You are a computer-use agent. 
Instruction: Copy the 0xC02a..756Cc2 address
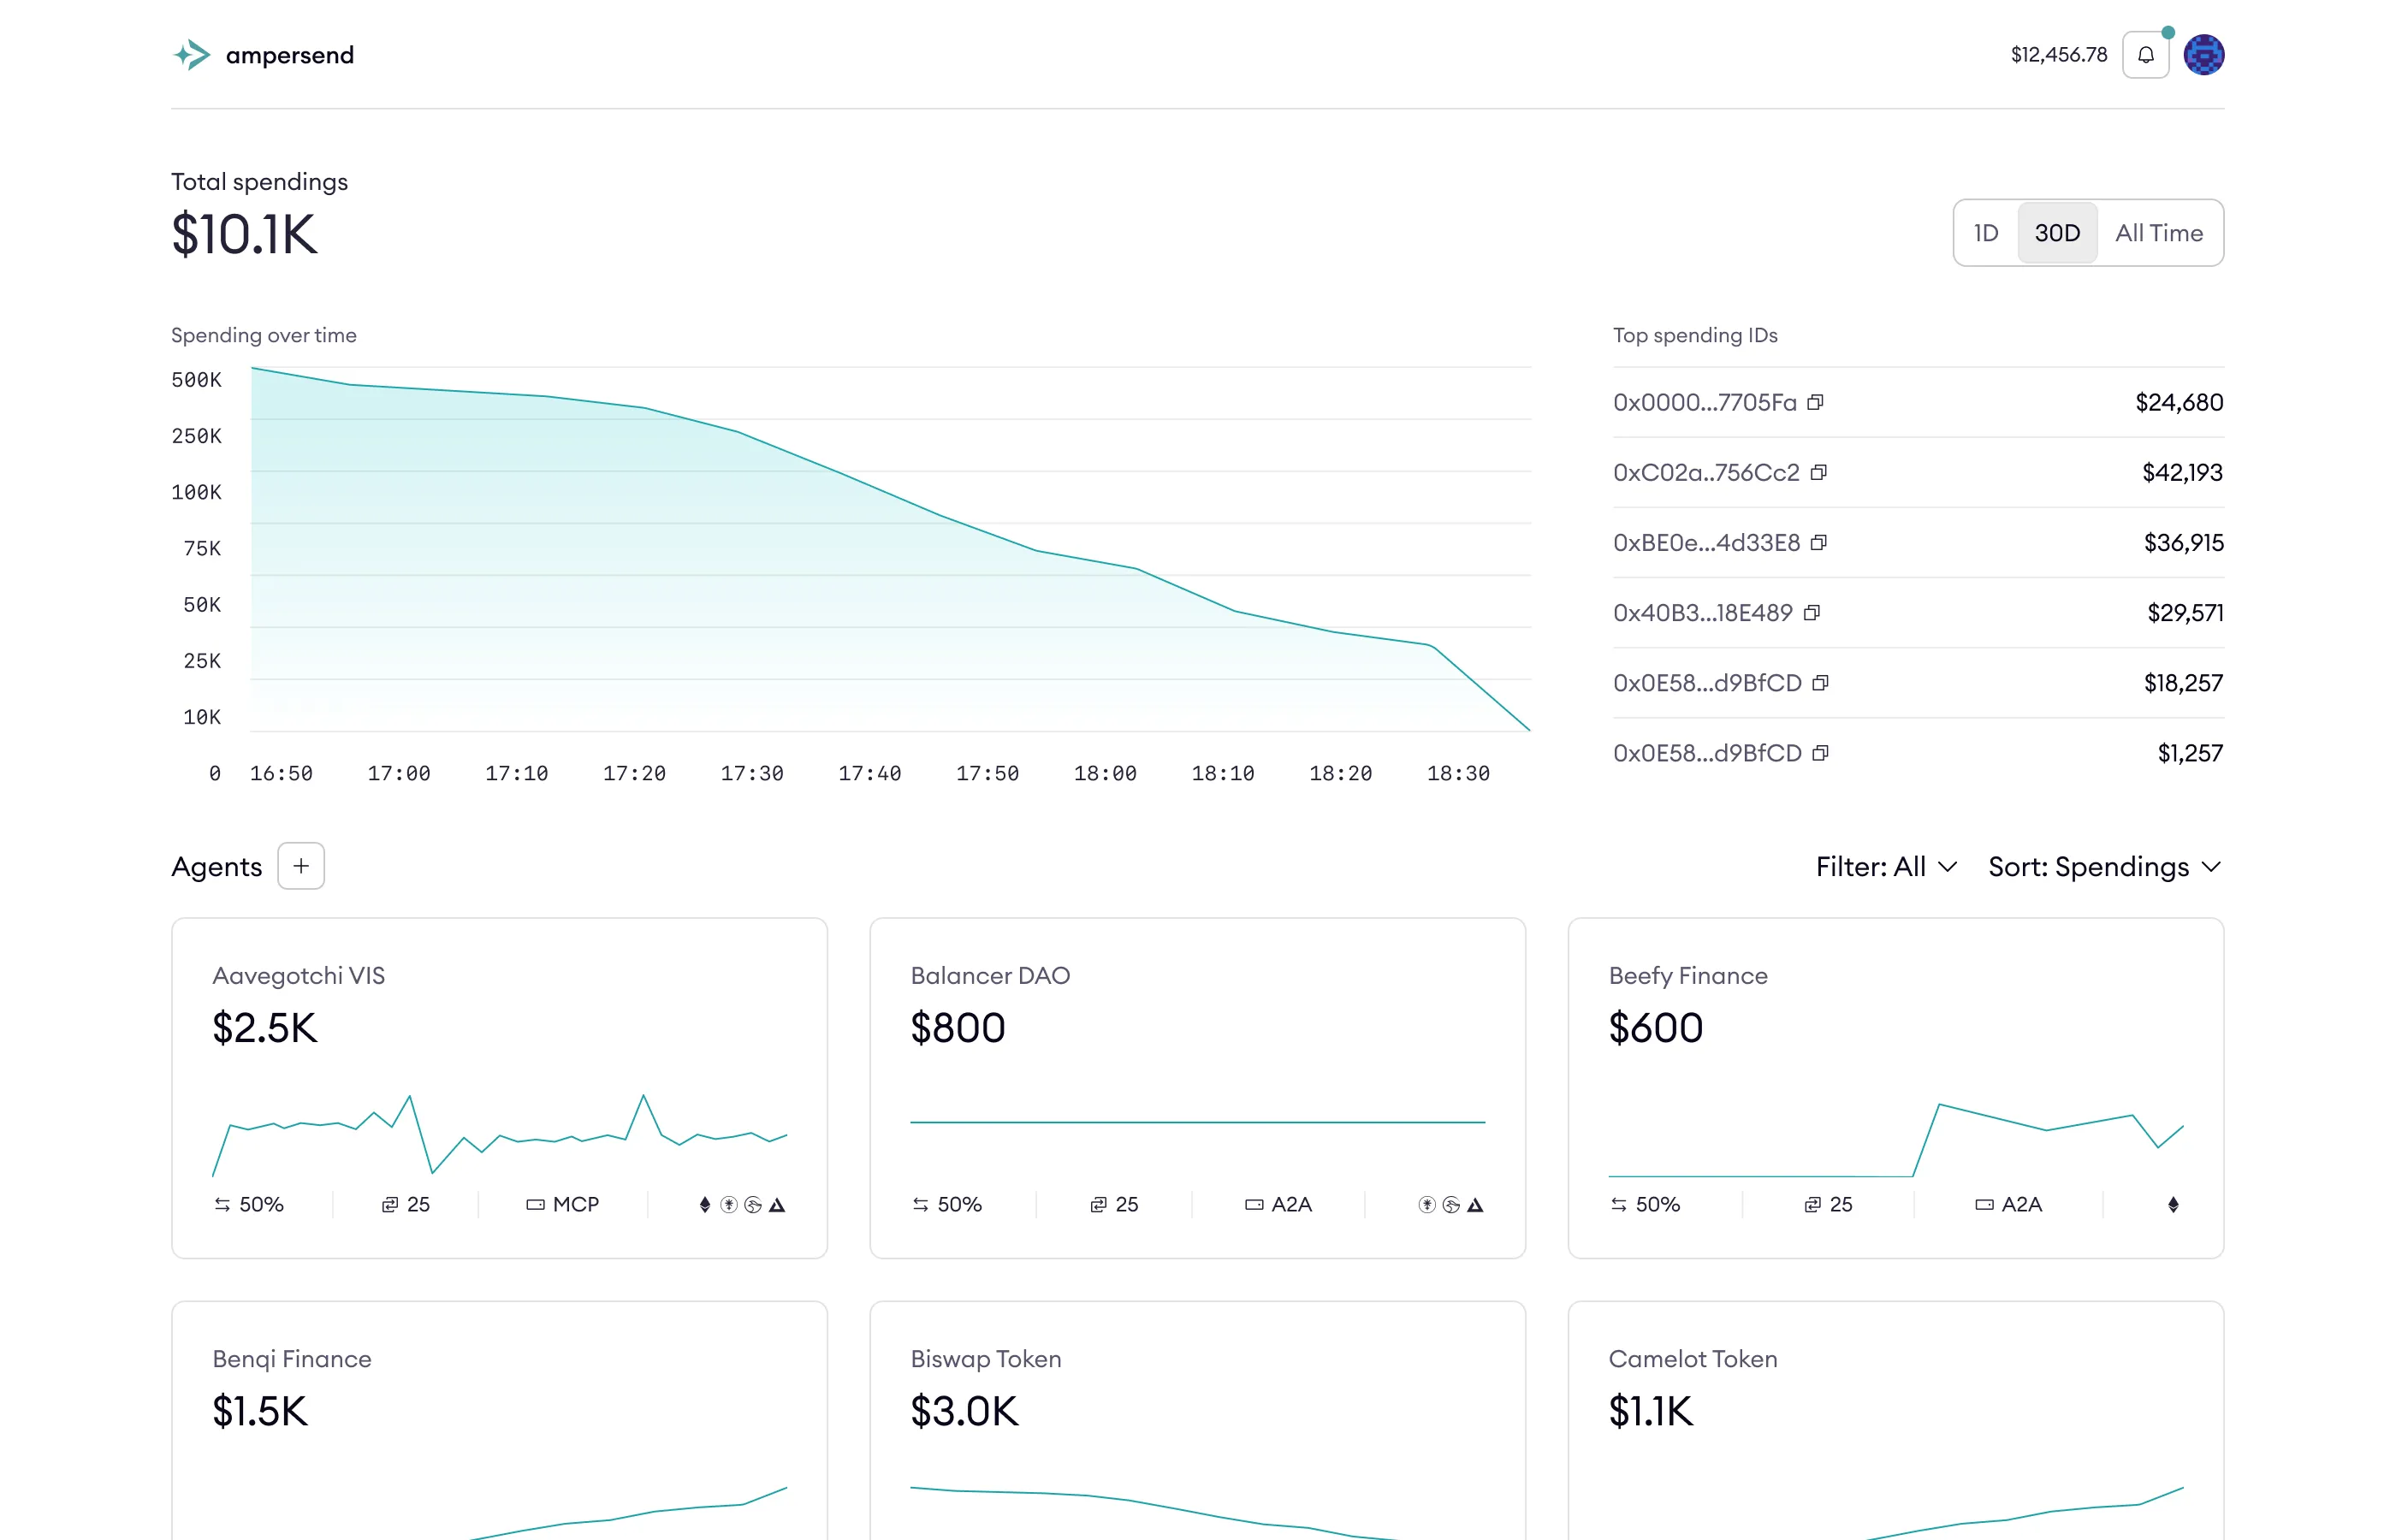(1818, 472)
